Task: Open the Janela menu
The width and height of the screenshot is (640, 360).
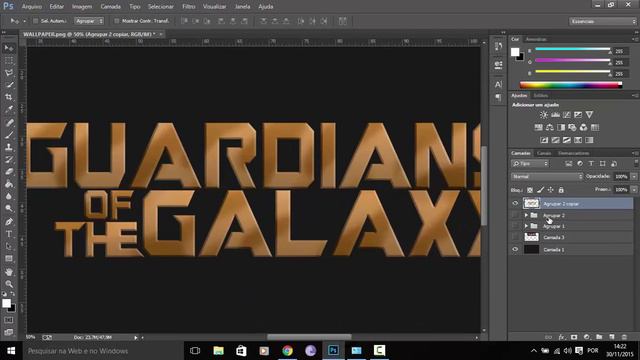Action: tap(242, 7)
